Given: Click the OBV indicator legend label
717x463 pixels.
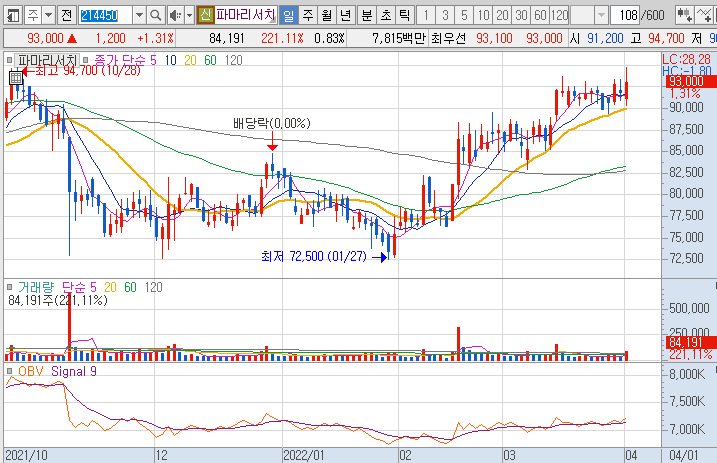Looking at the screenshot, I should point(31,371).
